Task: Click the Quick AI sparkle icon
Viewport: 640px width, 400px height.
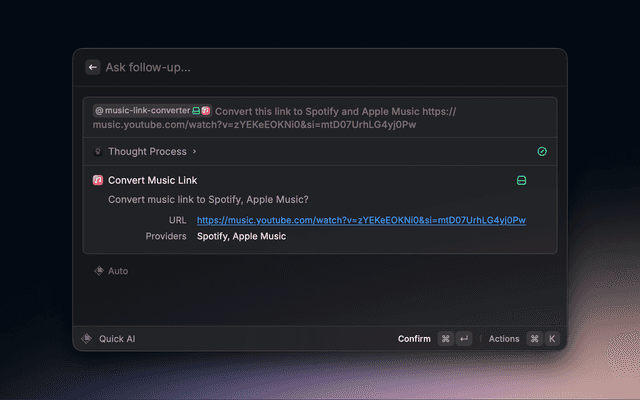Action: [x=87, y=339]
